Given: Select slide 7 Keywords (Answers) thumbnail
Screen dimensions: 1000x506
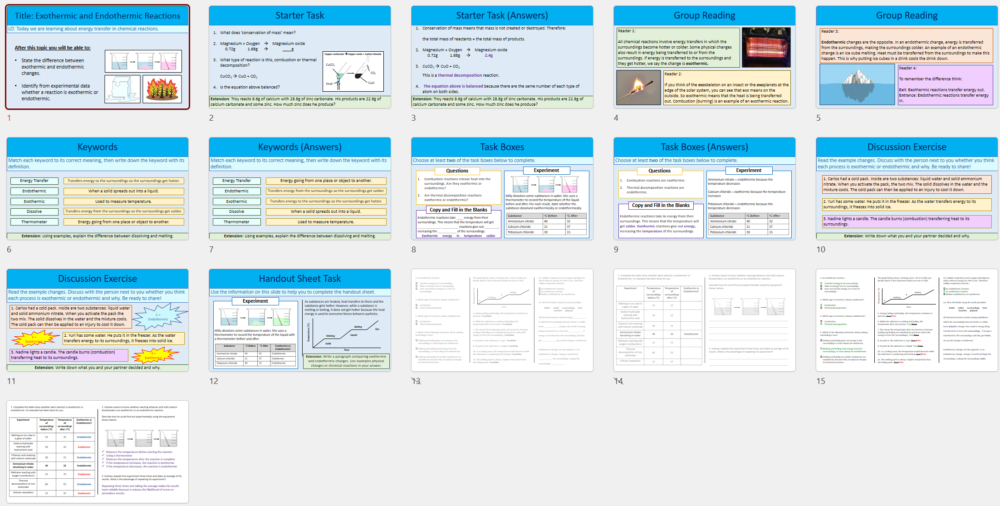Looking at the screenshot, I should 300,189.
